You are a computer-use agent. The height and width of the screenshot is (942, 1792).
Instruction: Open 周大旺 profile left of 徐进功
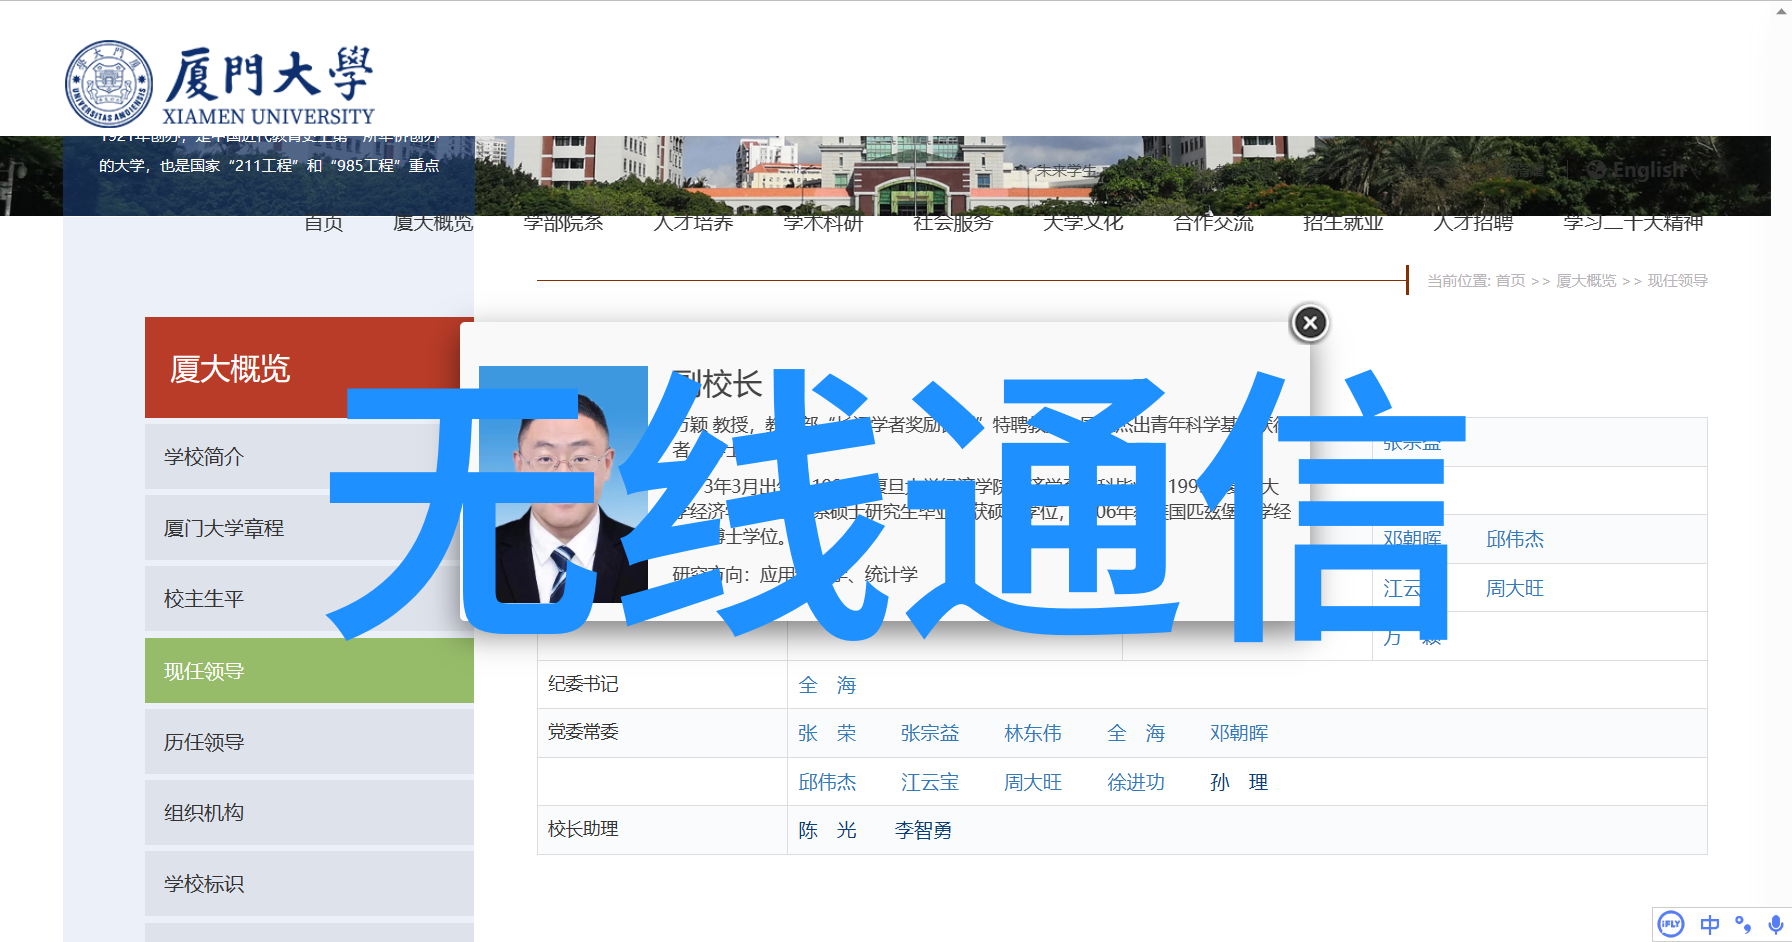click(1033, 782)
